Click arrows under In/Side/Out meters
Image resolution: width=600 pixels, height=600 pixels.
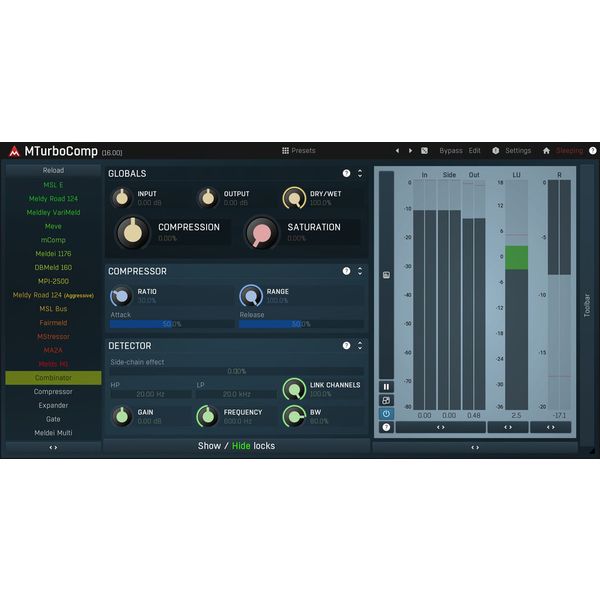[441, 427]
